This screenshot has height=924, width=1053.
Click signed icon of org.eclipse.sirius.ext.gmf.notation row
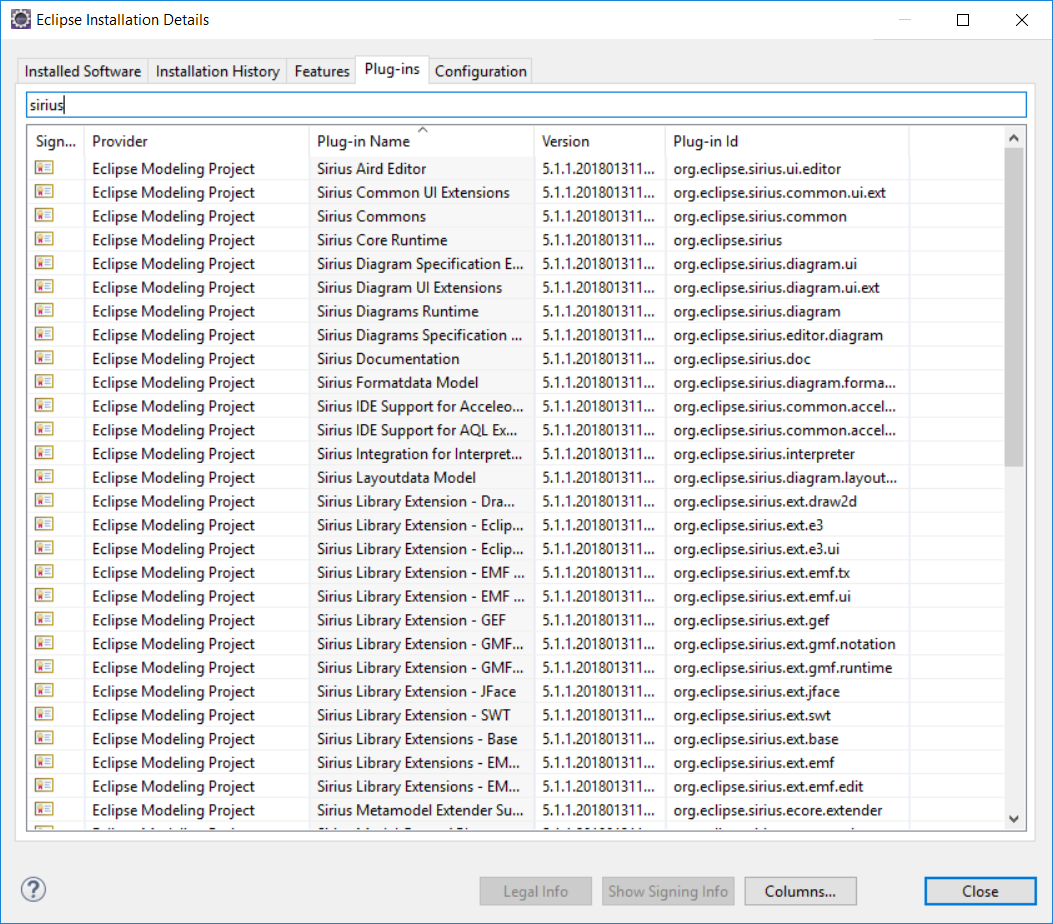pos(44,643)
